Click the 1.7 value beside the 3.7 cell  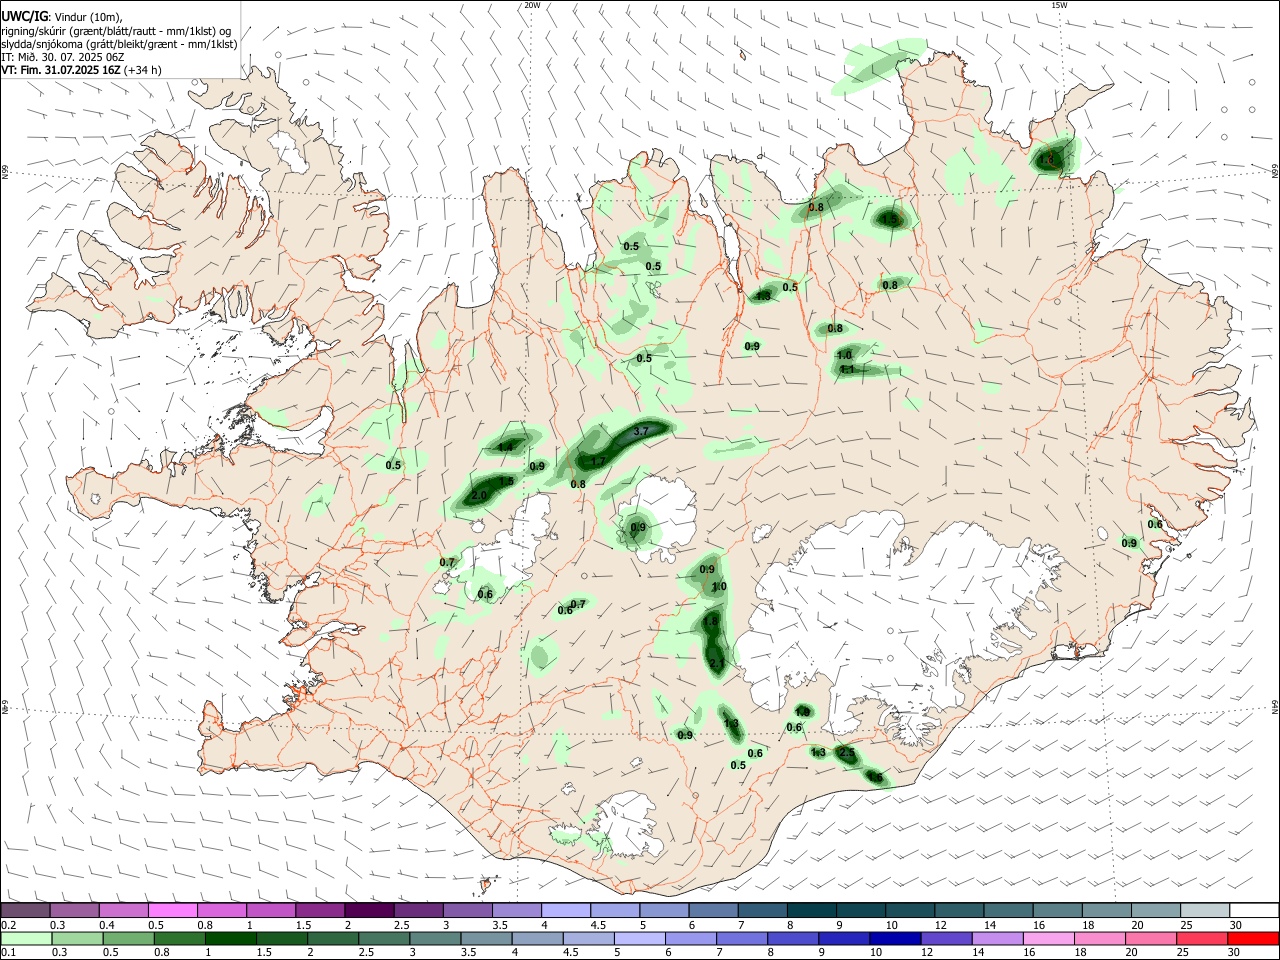598,461
